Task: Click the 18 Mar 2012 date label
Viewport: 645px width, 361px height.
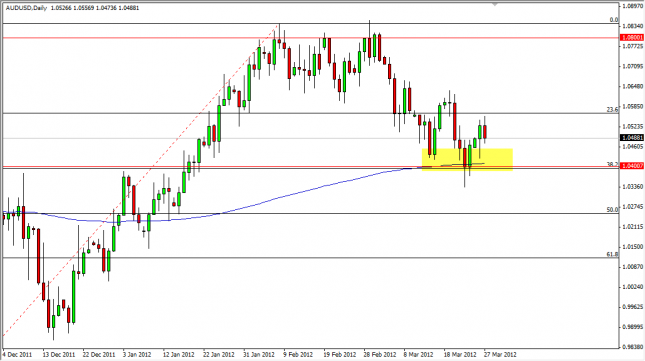Action: (460, 354)
